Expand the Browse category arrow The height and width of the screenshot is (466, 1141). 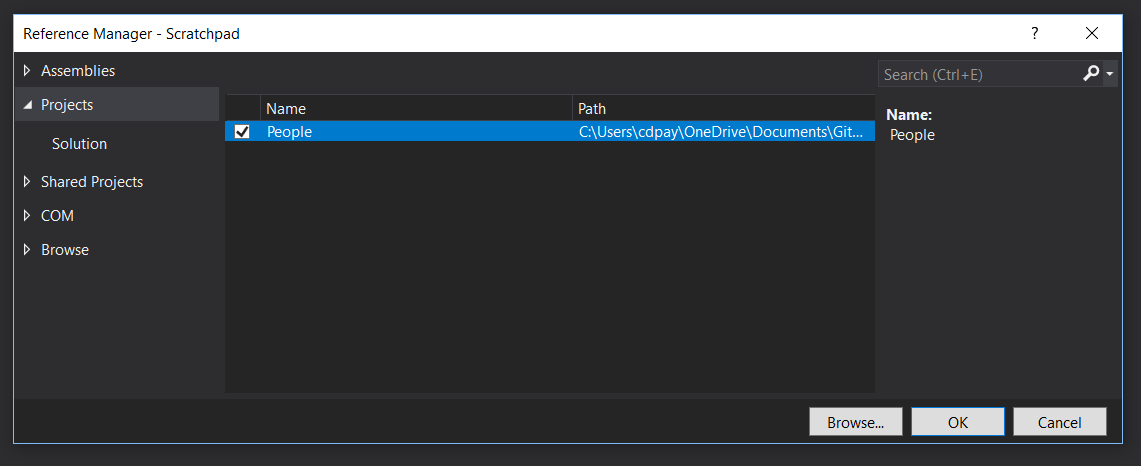28,250
